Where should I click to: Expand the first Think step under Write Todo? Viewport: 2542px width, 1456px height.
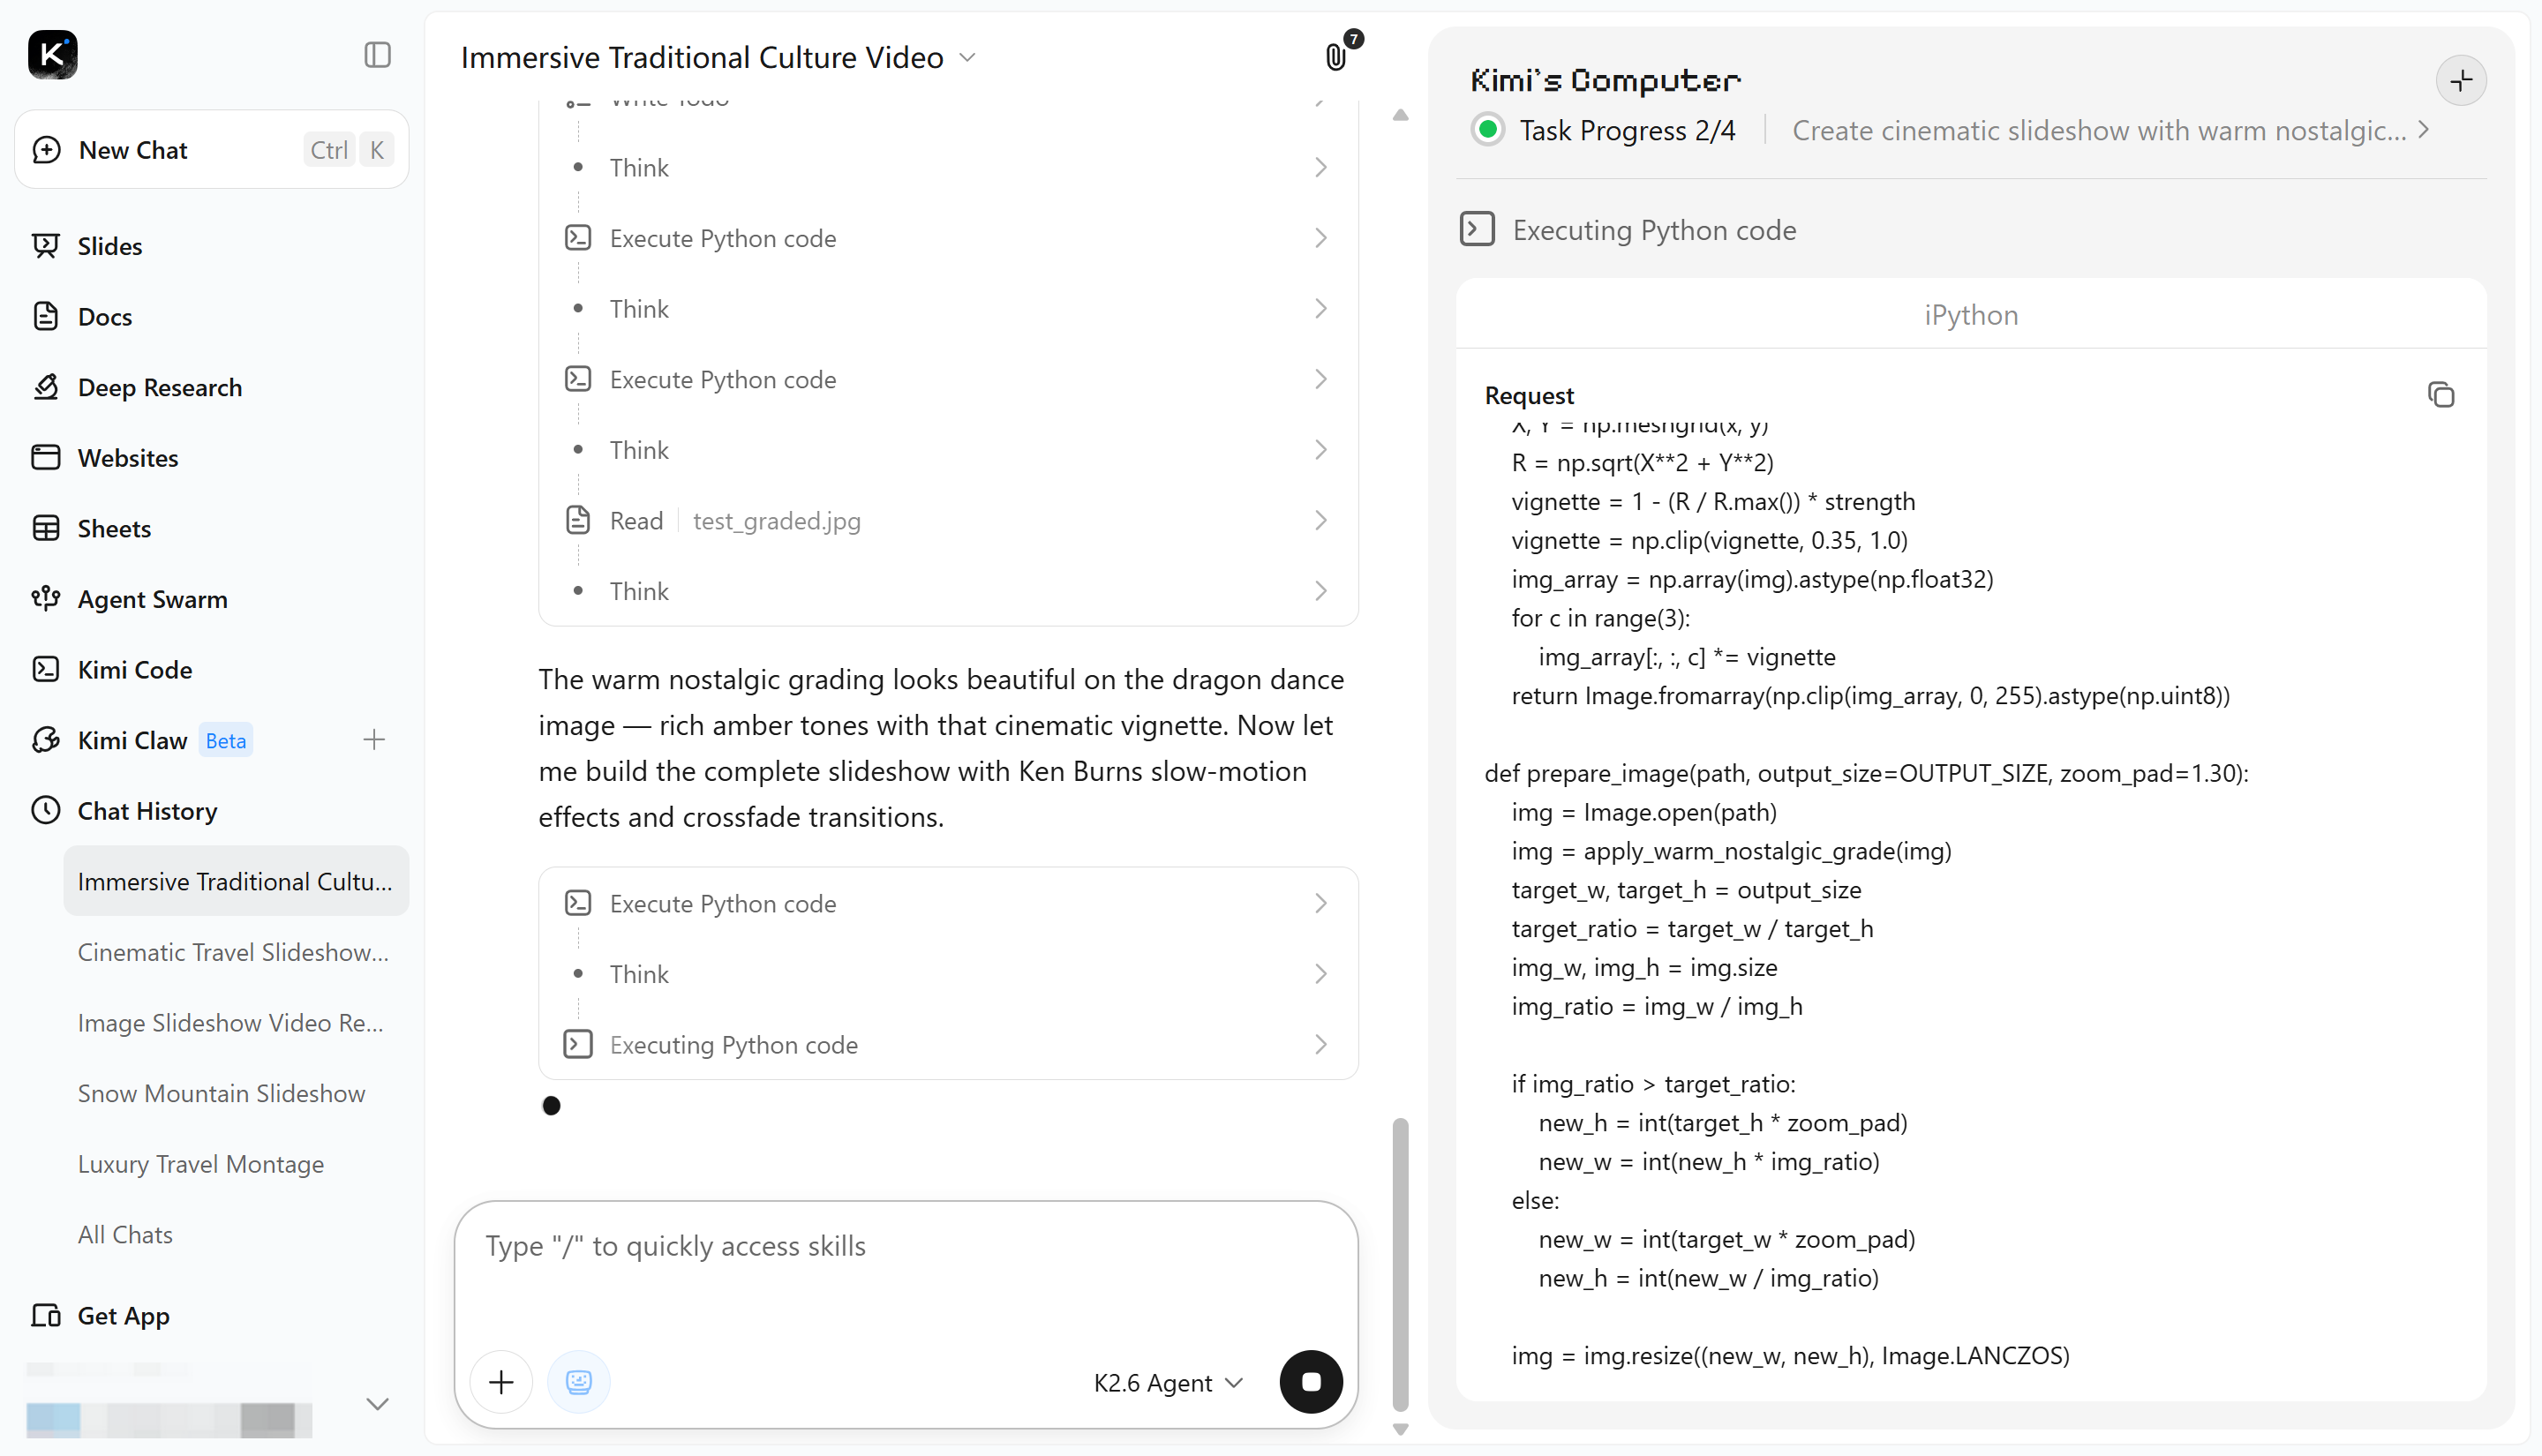(948, 168)
